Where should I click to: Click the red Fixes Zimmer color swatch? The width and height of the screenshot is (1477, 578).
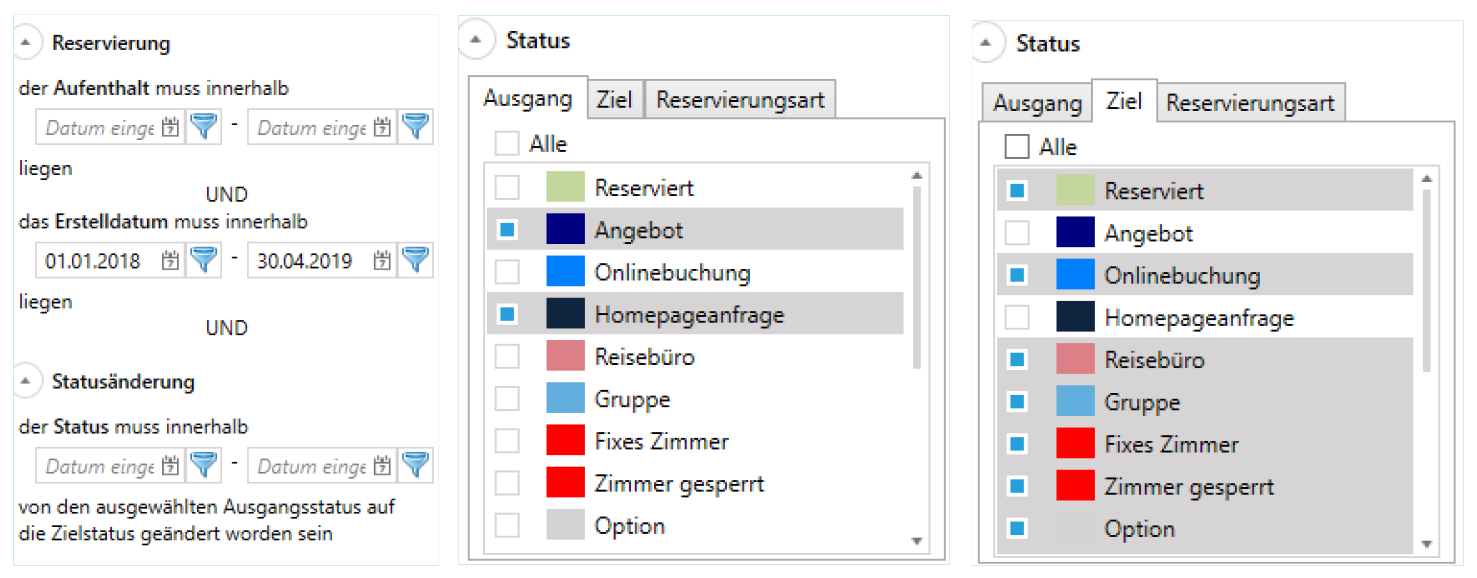566,441
